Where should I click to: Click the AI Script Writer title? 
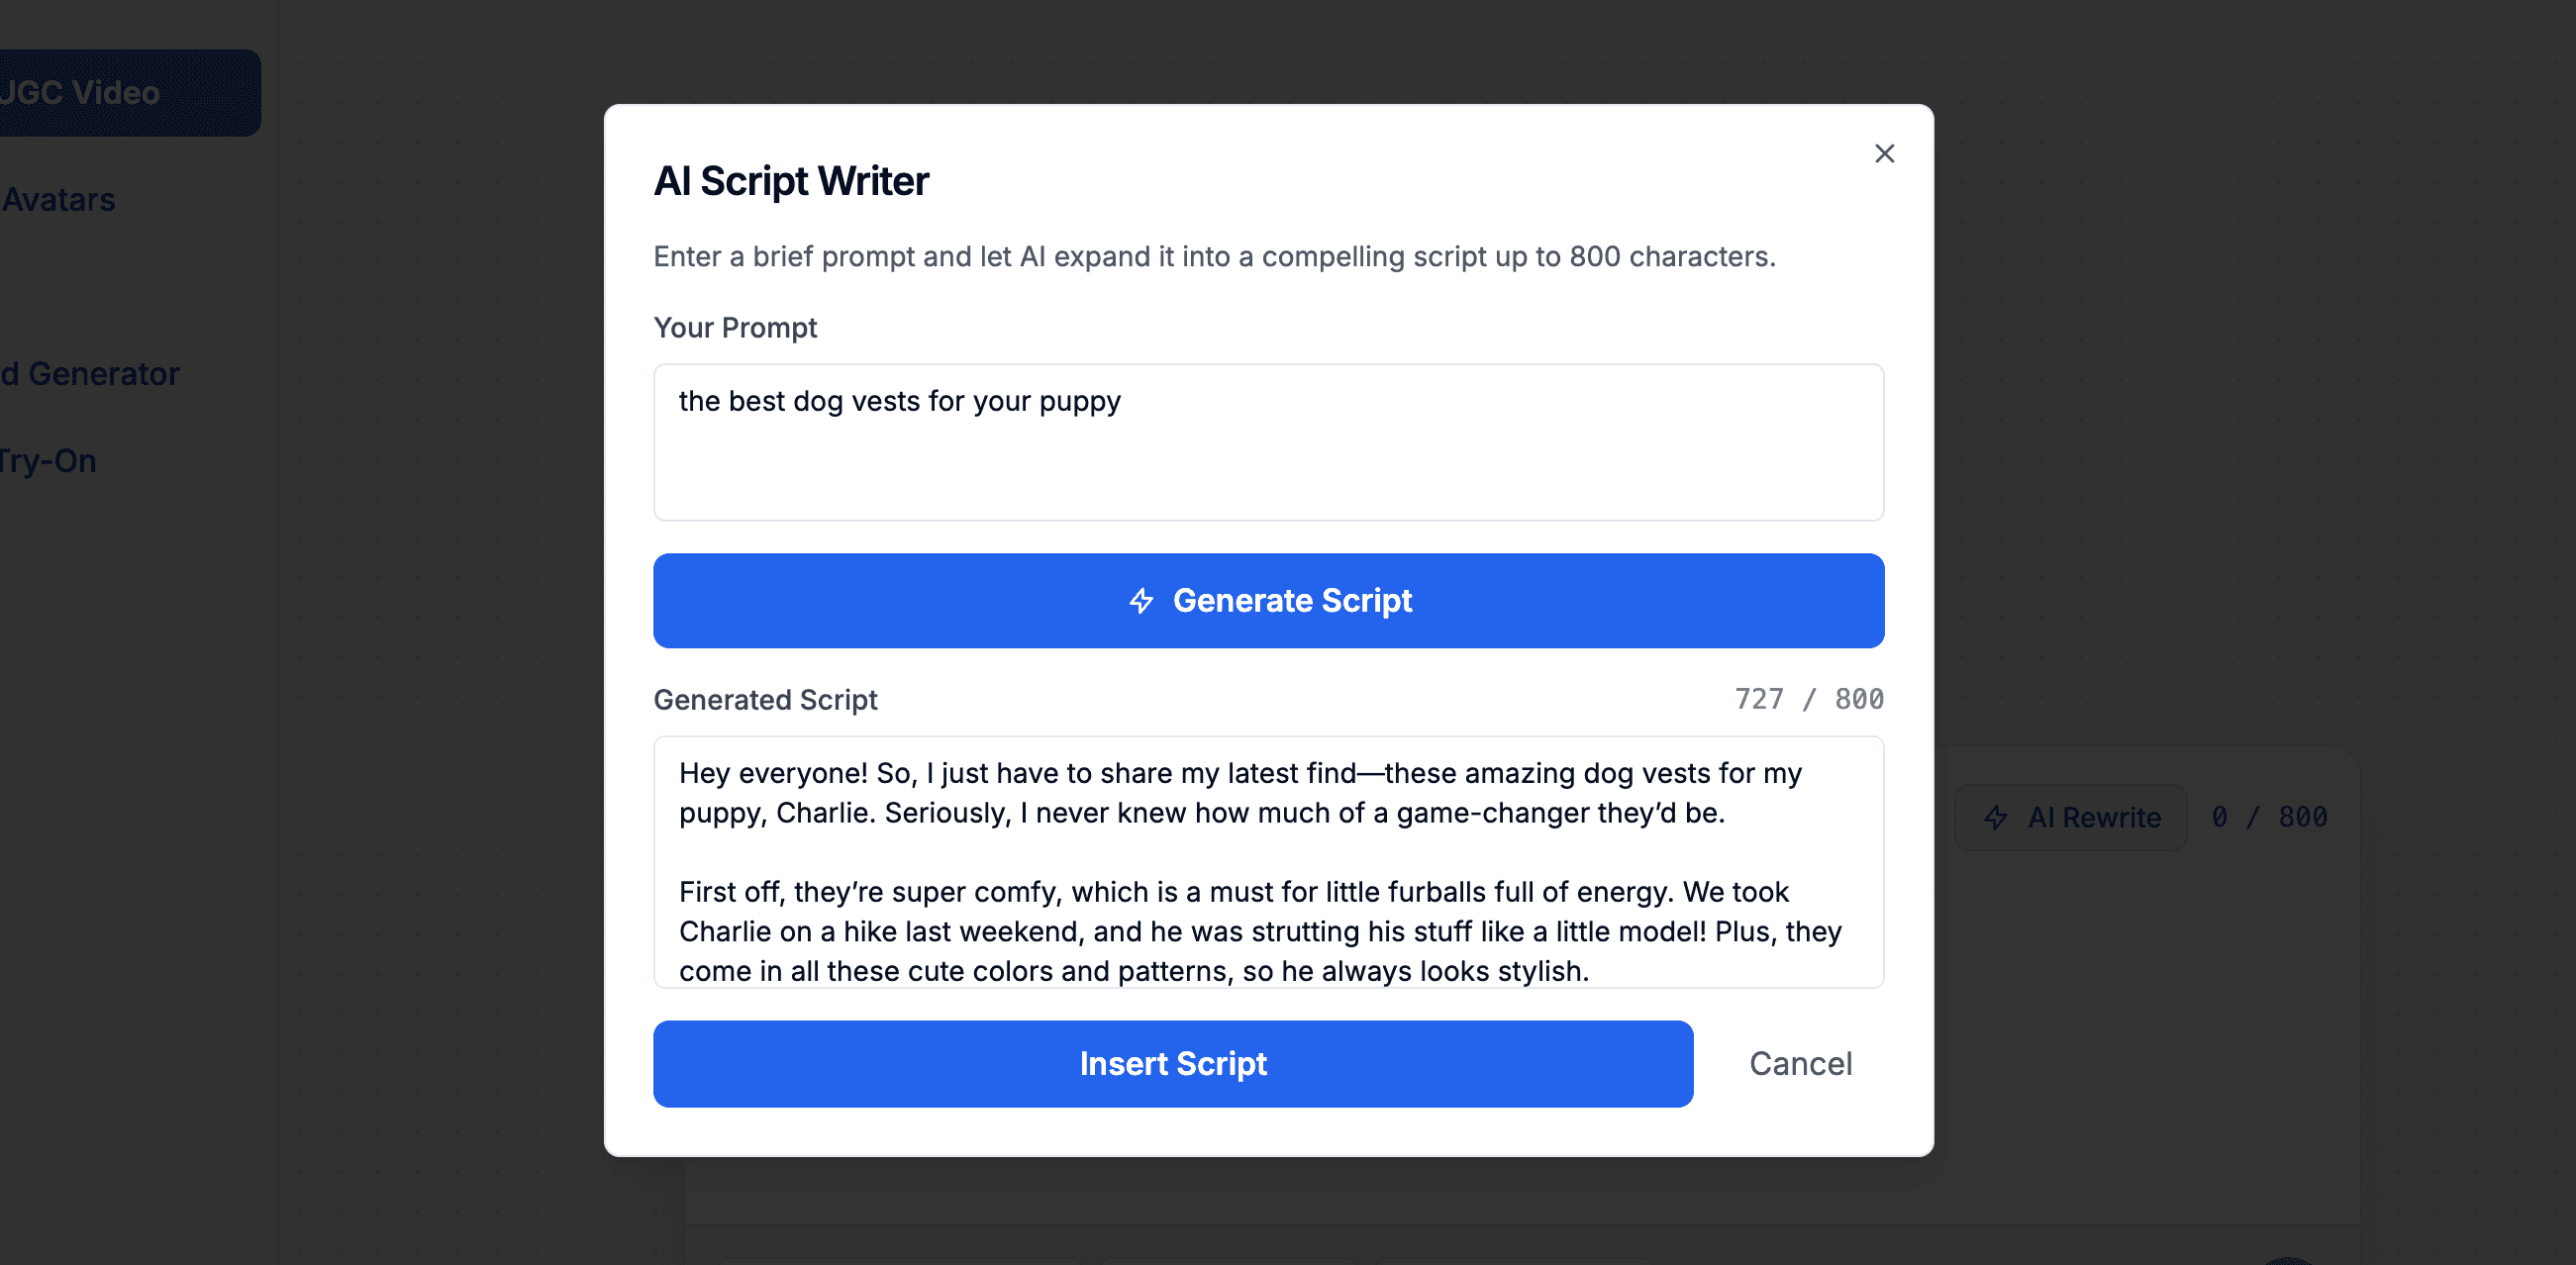pyautogui.click(x=791, y=181)
